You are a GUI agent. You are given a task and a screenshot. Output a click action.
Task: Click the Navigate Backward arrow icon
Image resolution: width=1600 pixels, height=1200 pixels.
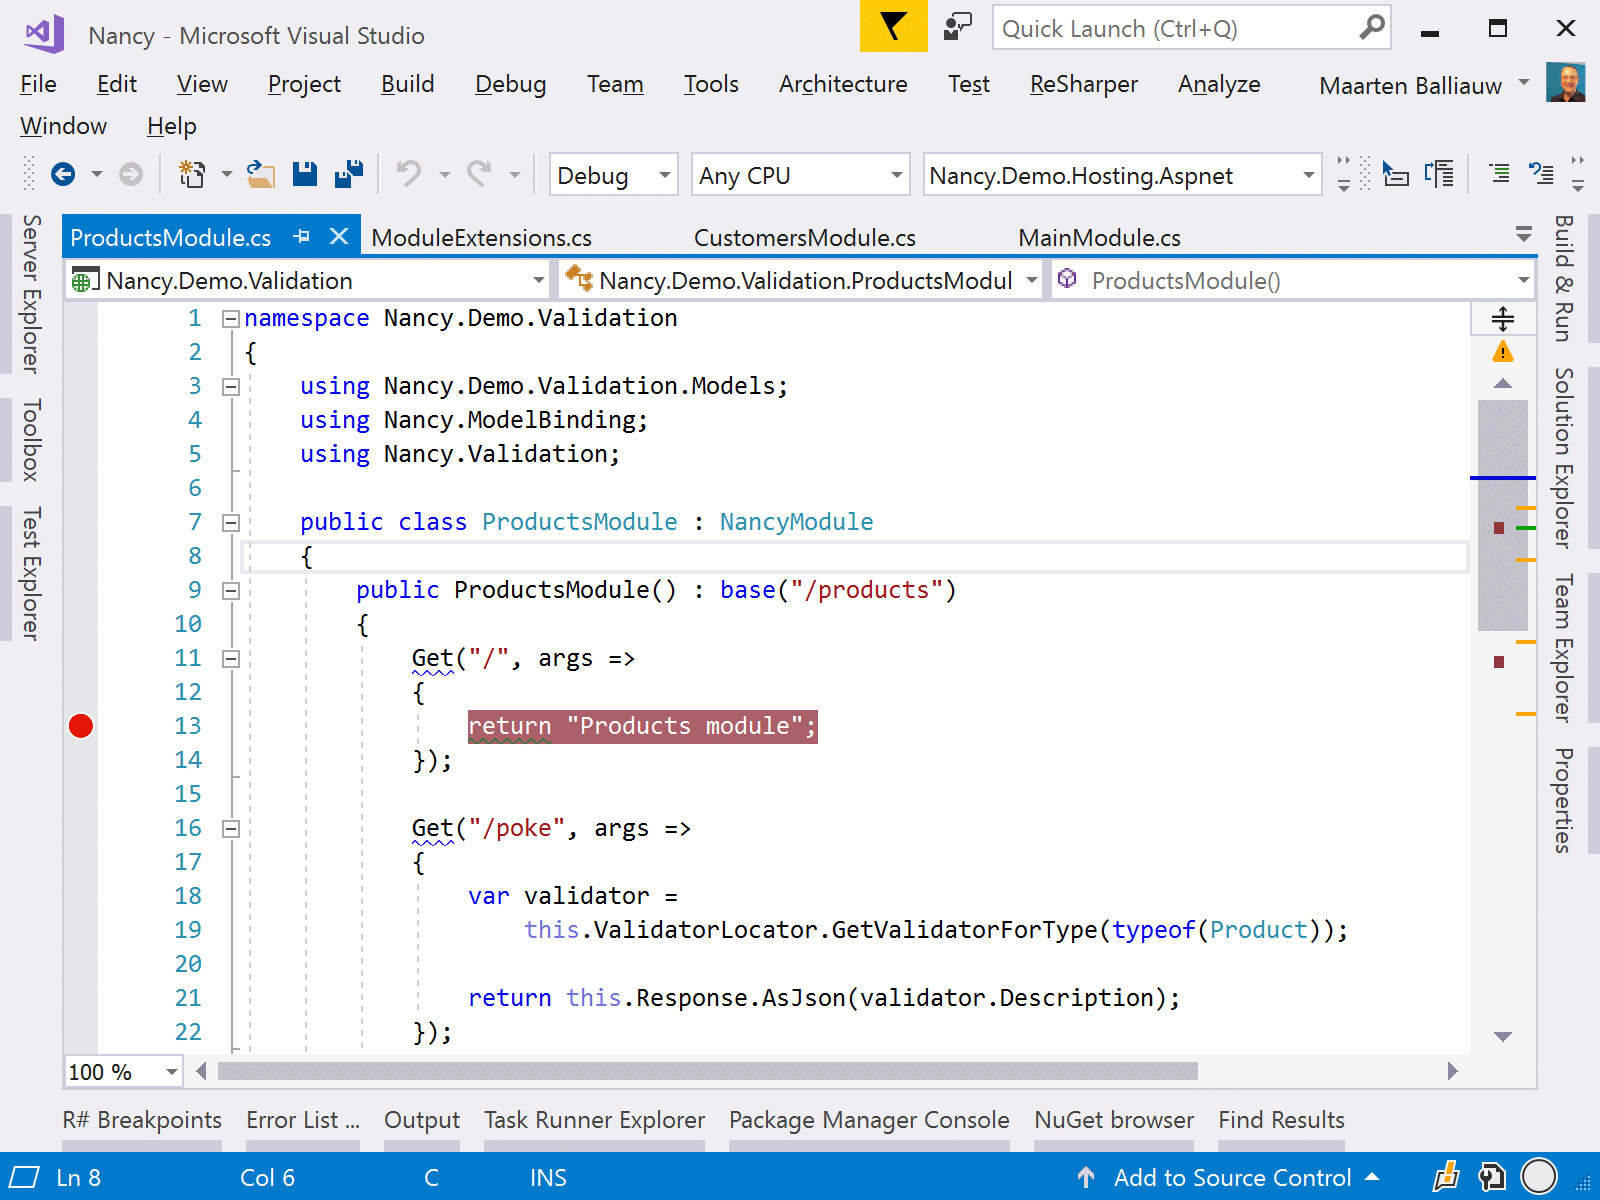63,175
